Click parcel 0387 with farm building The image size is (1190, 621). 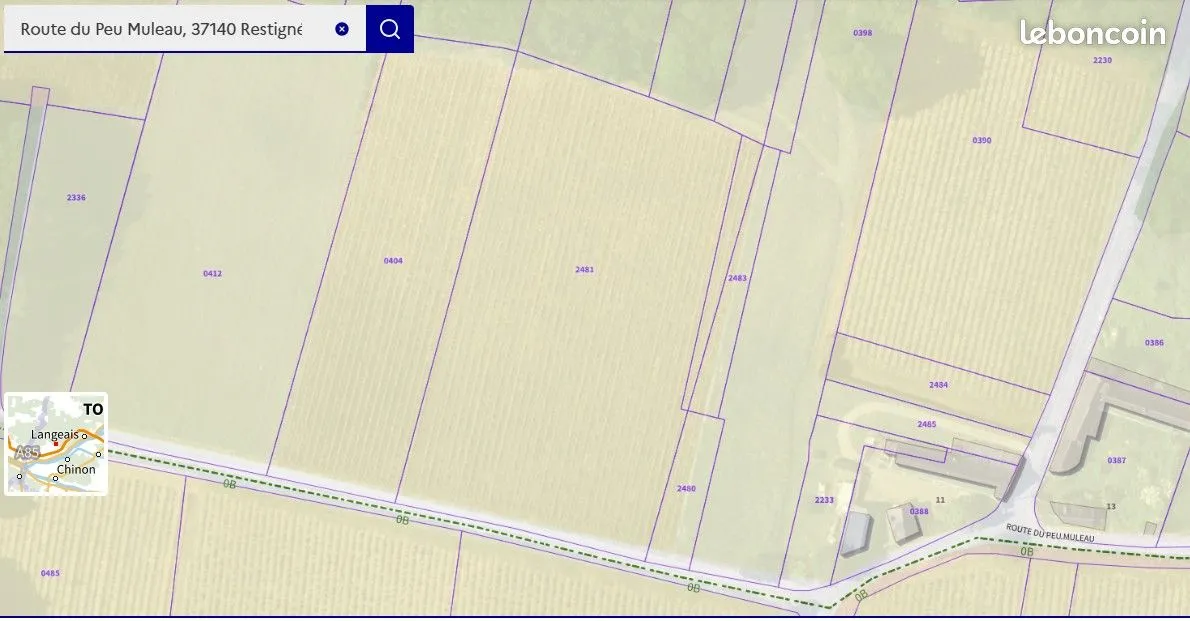pos(1116,460)
